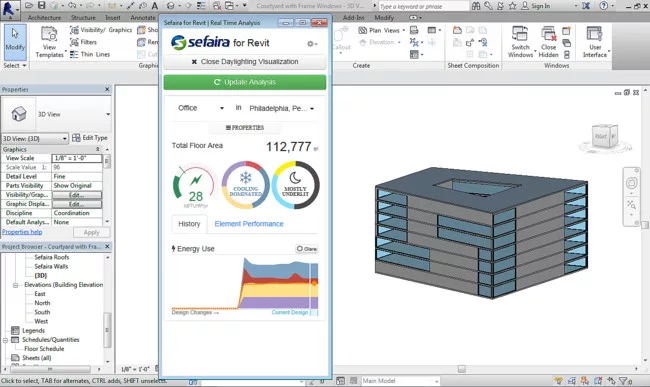Click the Sefaira settings gear icon
Viewport: 650px width, 387px height.
311,44
